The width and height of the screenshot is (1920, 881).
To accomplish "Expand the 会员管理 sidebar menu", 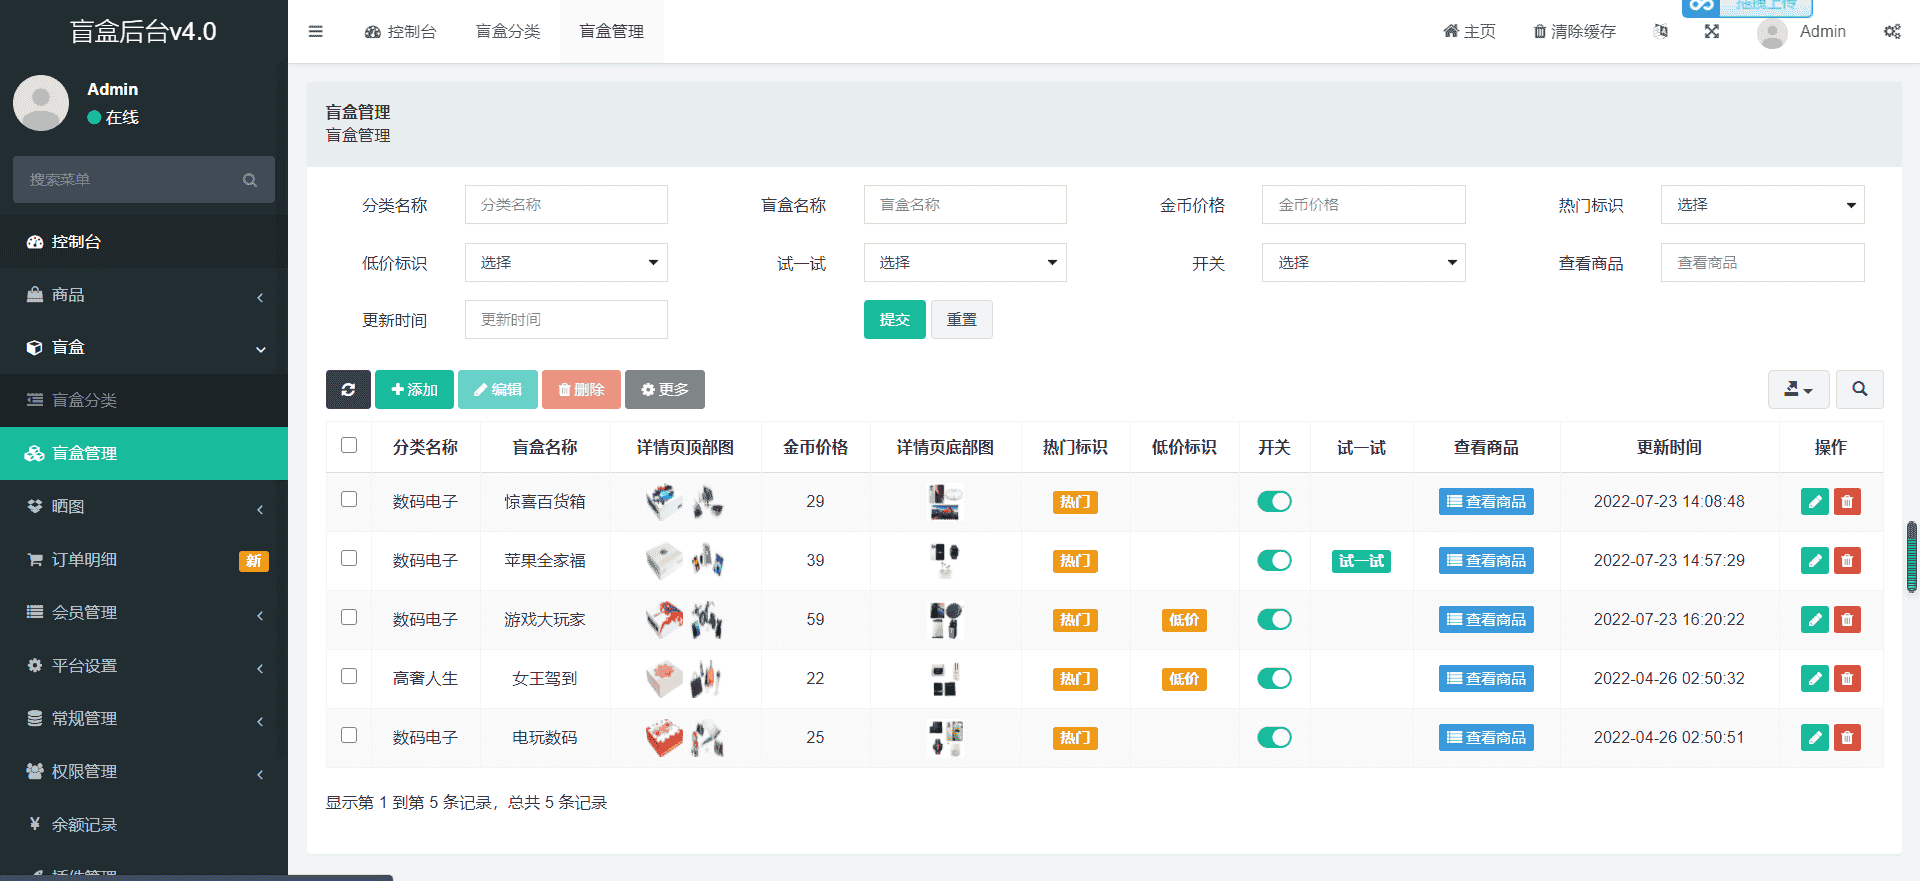I will pos(144,613).
